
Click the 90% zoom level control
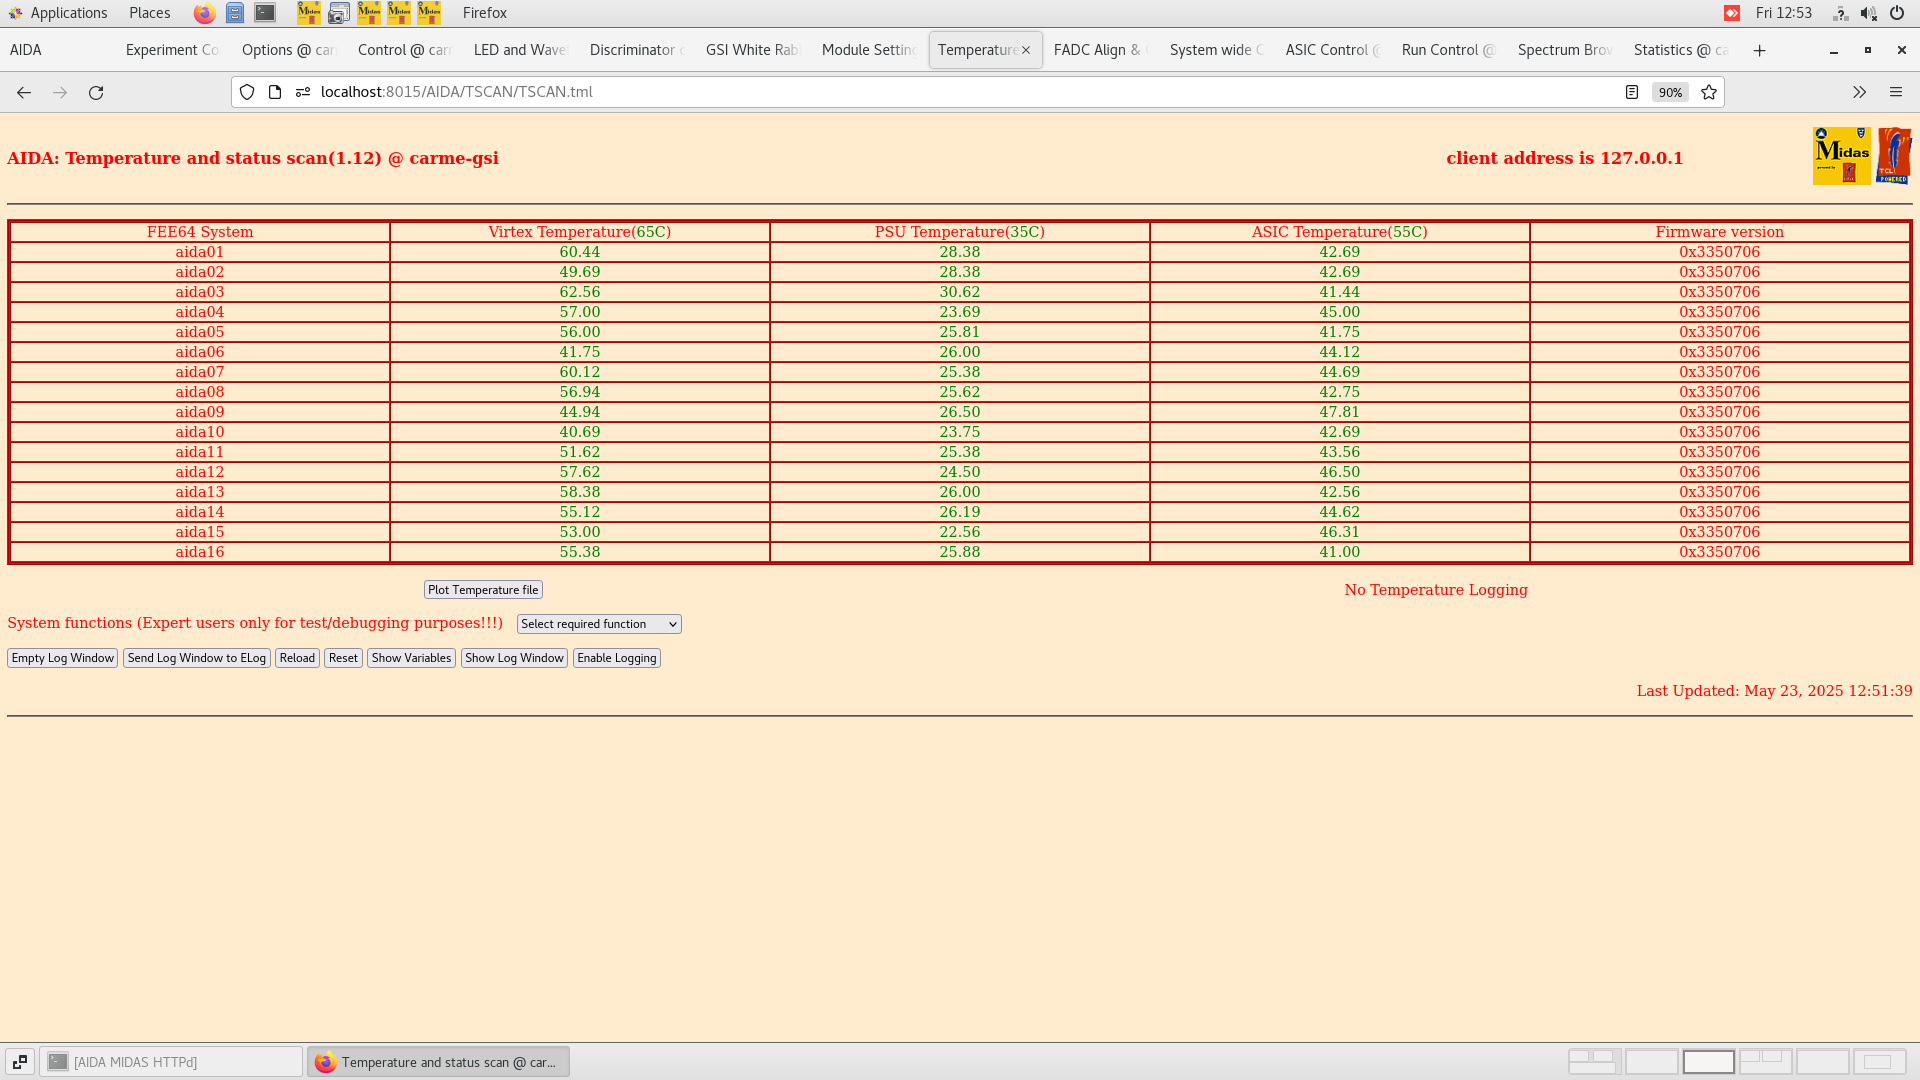(1670, 92)
